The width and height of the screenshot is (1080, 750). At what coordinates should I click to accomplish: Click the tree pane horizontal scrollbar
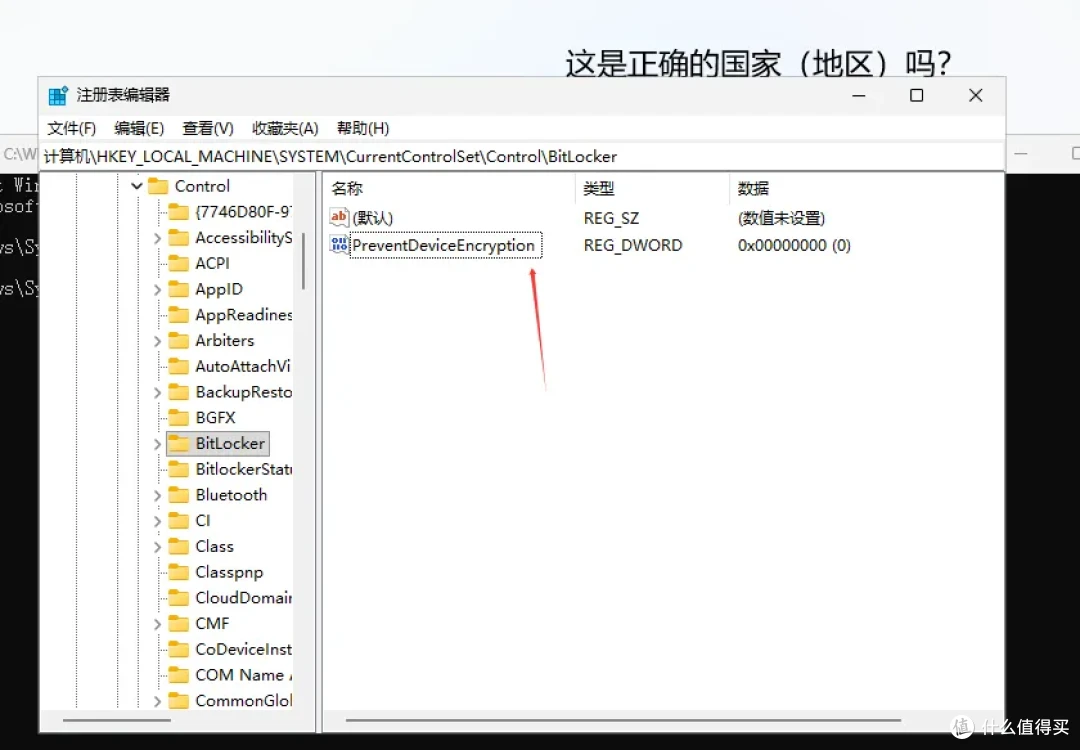tap(117, 720)
